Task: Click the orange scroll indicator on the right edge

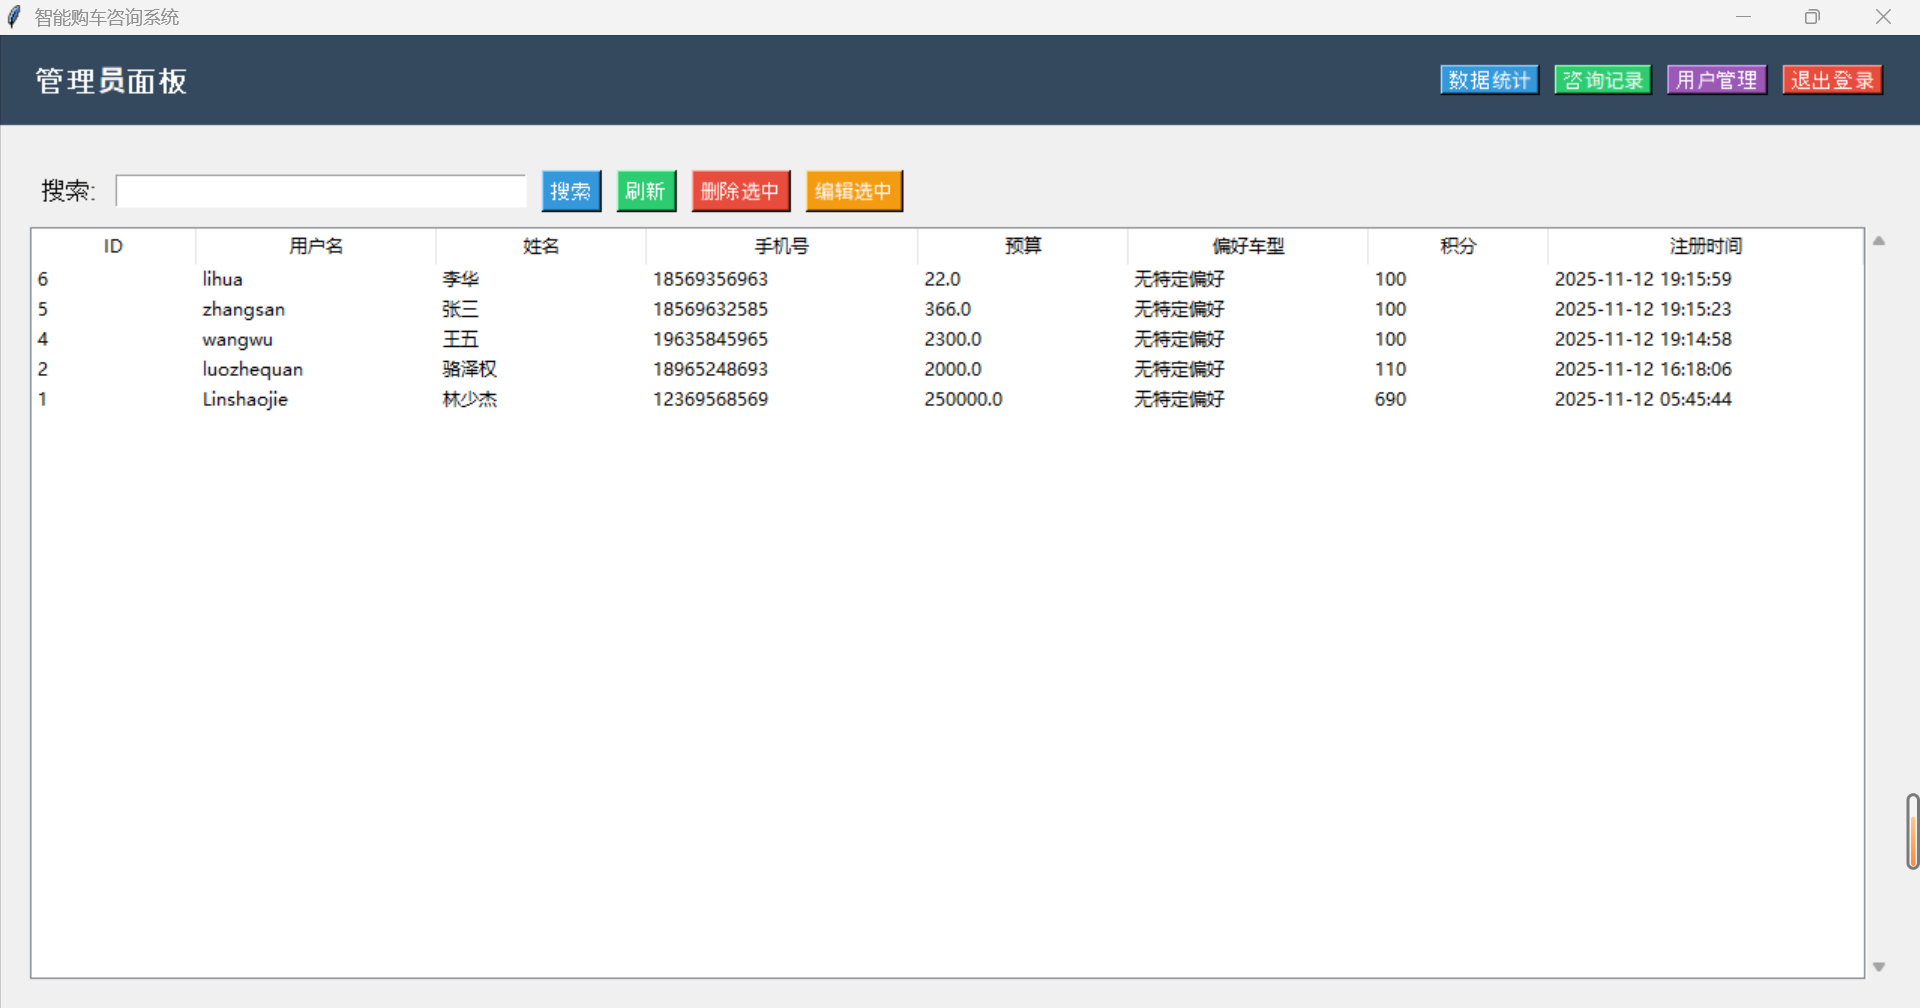Action: tap(1913, 832)
